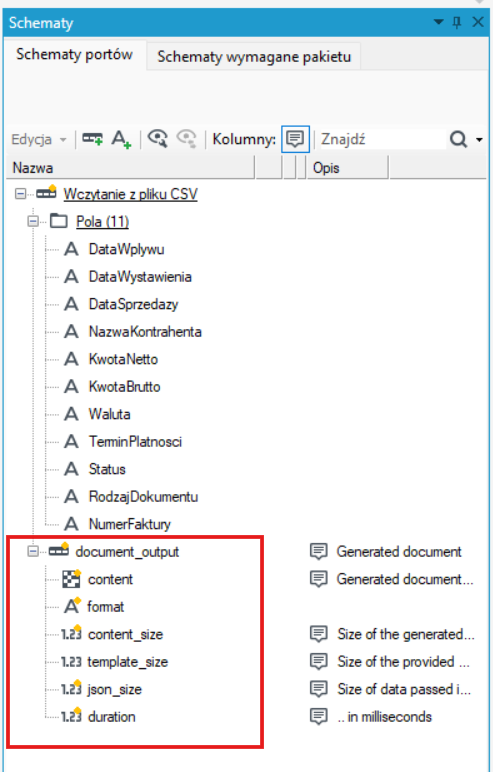493x772 pixels.
Task: Open the search options dropdown arrow
Action: click(479, 140)
